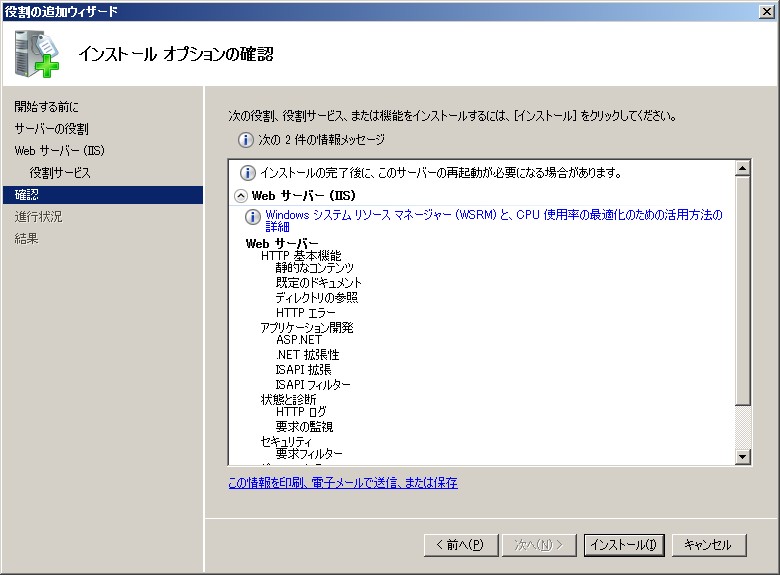Screen dimensions: 780x575
Task: Cancel the wizard with キャンセル button
Action: coord(708,545)
